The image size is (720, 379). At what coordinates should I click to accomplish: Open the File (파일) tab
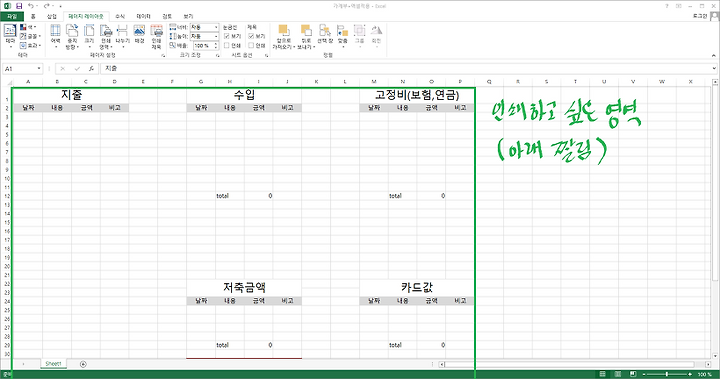click(x=11, y=17)
